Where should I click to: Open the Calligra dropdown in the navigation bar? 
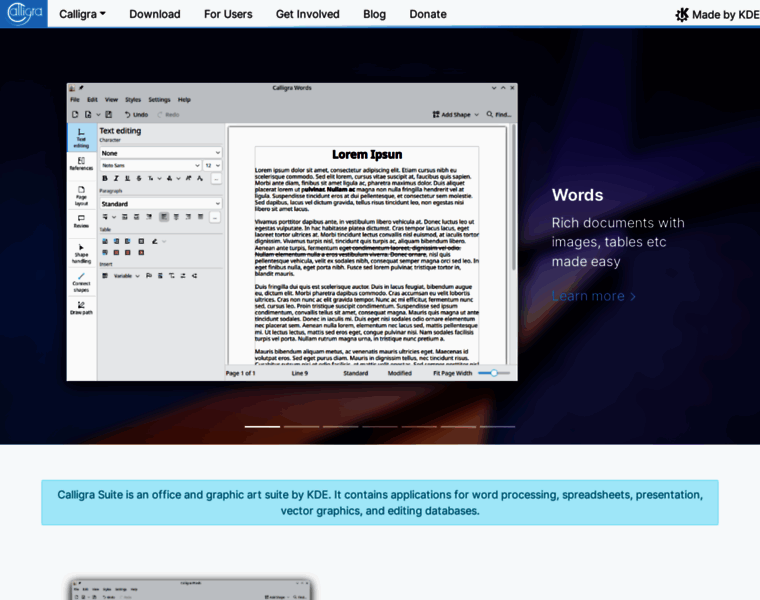[x=82, y=14]
